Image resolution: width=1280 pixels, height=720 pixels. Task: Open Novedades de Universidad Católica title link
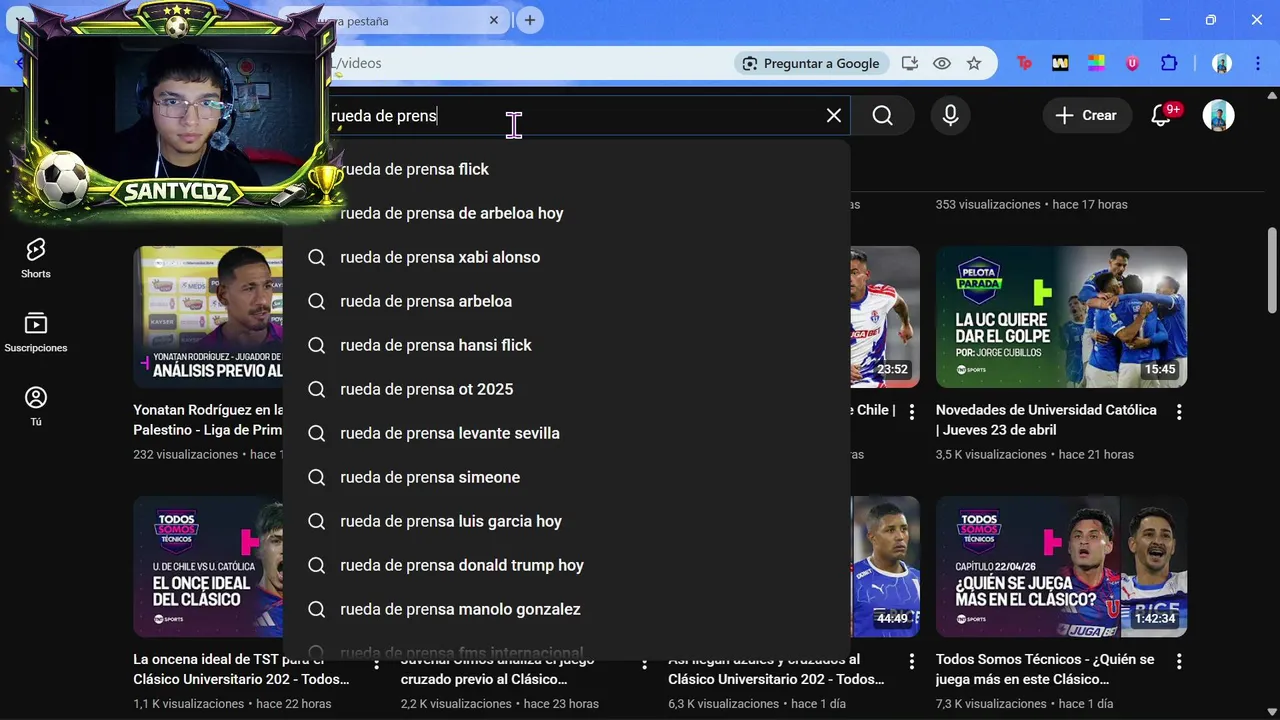point(1046,420)
